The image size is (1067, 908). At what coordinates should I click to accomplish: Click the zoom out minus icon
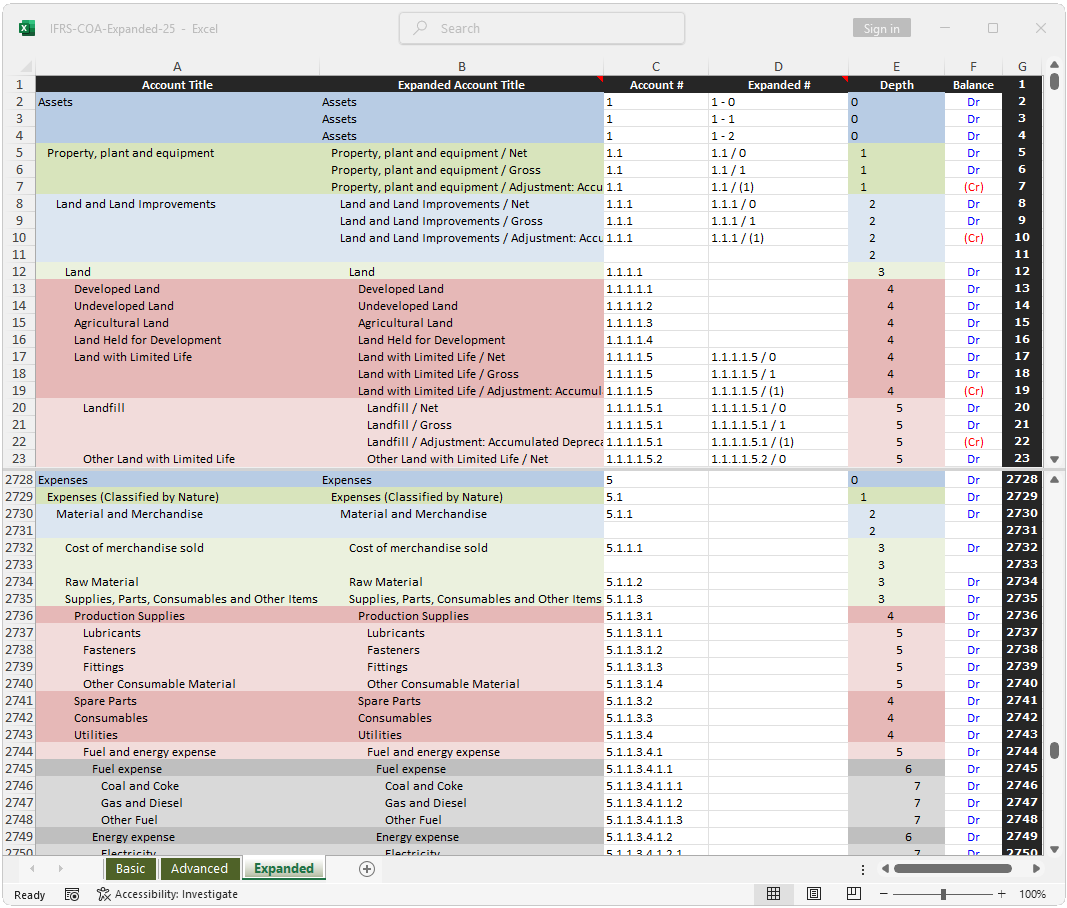(883, 894)
